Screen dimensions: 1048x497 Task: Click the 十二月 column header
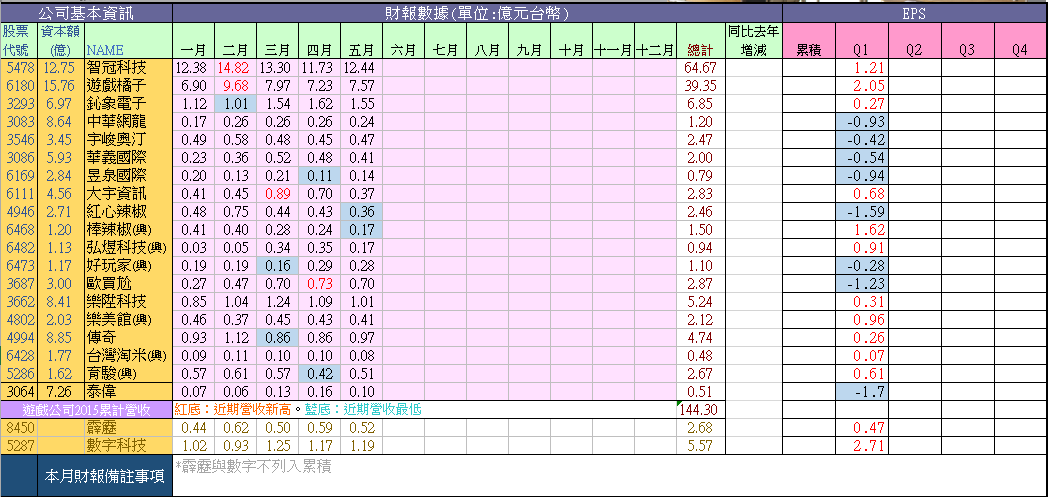656,40
